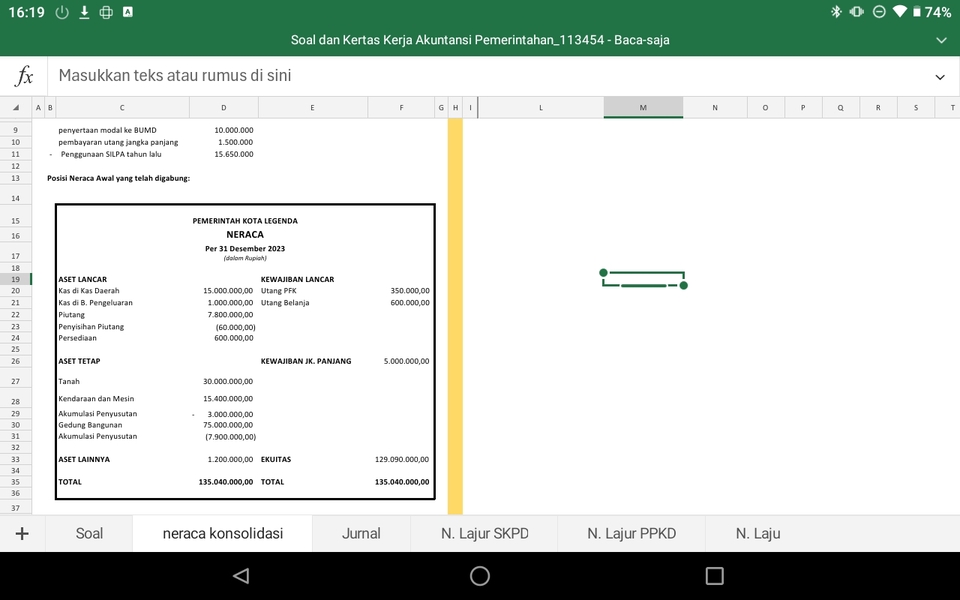This screenshot has width=960, height=600.
Task: Tap the fx function icon
Action: (x=25, y=77)
